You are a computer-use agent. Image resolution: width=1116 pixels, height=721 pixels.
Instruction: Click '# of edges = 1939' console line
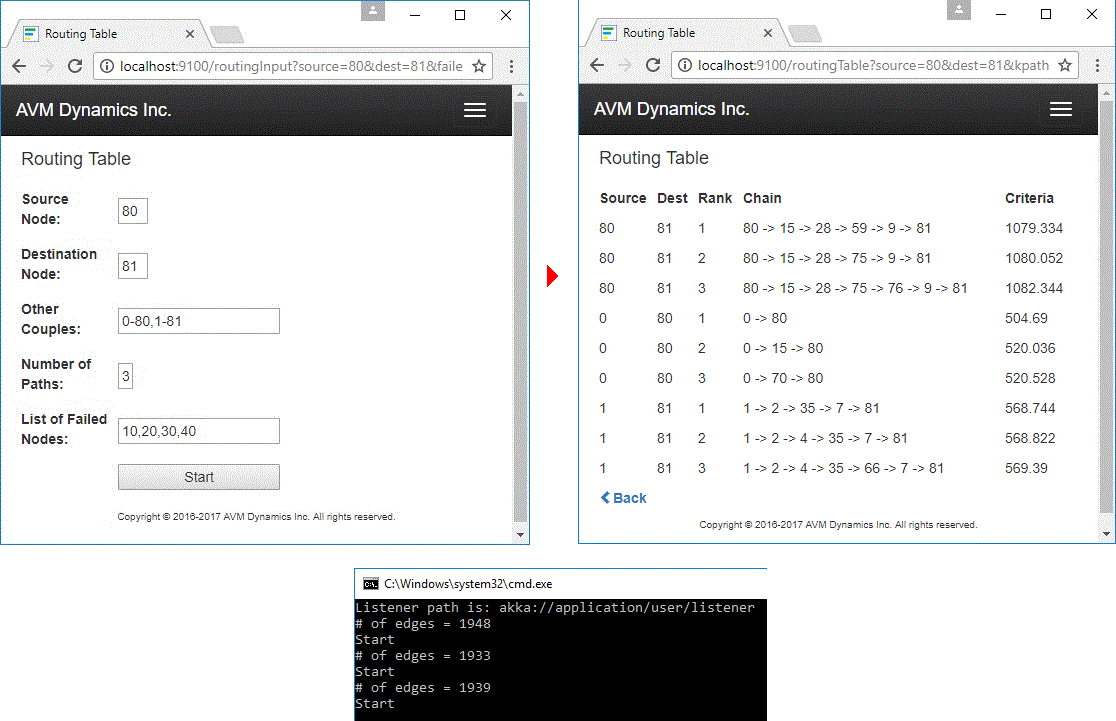423,688
